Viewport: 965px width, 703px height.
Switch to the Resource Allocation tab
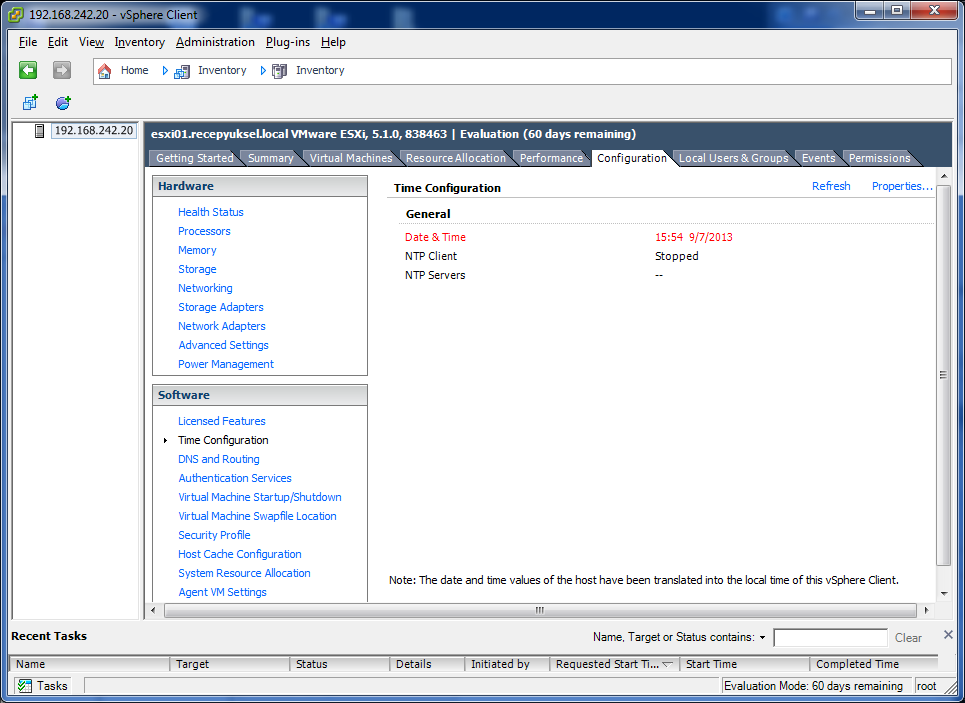(455, 158)
